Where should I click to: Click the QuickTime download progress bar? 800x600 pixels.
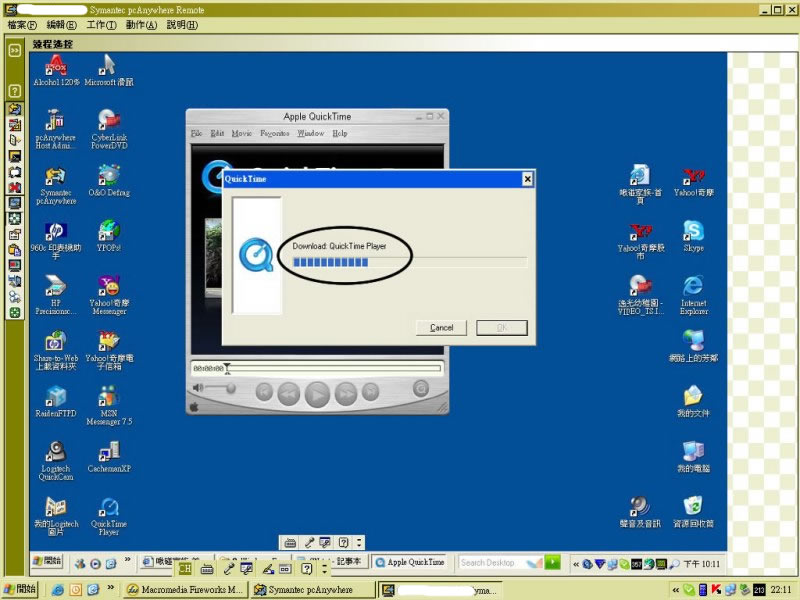pos(410,262)
